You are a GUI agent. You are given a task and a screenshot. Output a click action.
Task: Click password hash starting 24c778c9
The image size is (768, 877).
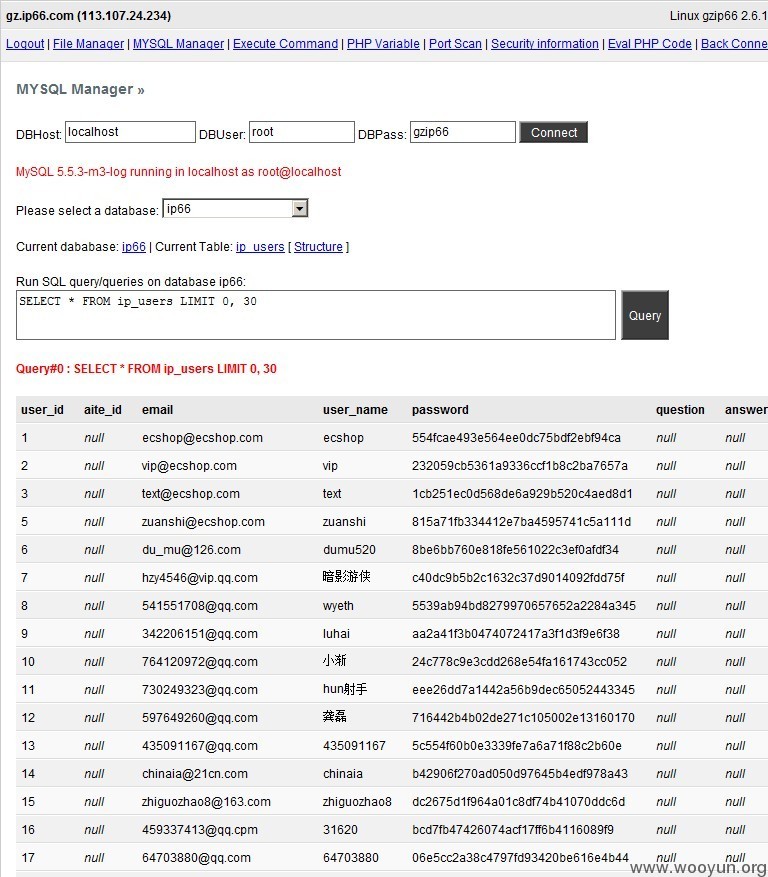519,661
